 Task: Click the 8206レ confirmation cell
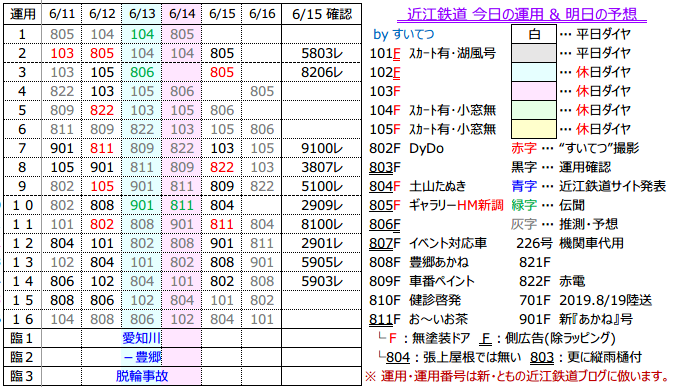pos(322,72)
